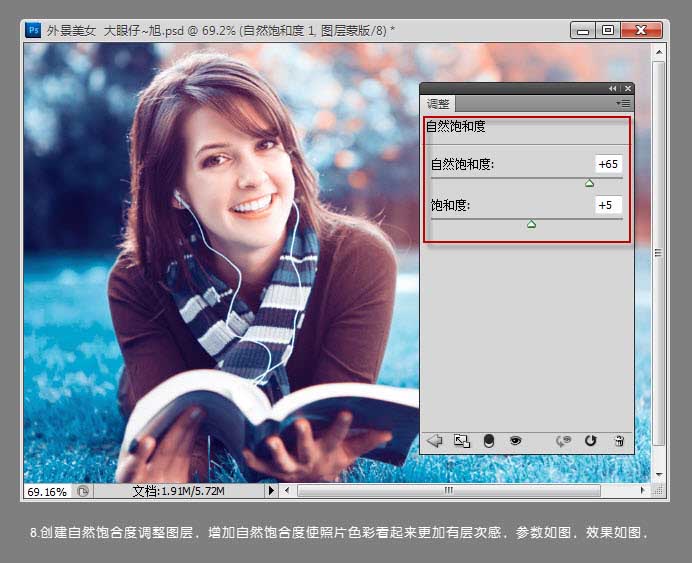692x563 pixels.
Task: Close the adjustments panel
Action: (x=628, y=89)
